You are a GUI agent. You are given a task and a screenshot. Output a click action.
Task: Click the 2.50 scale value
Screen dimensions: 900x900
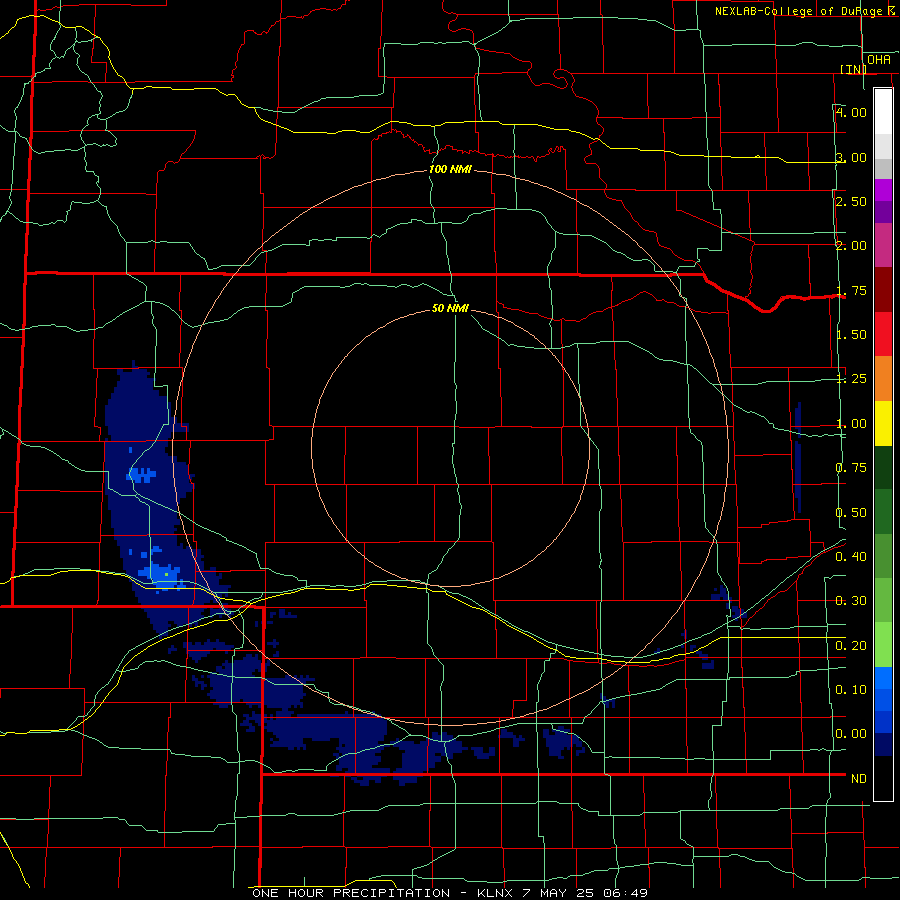pos(851,201)
